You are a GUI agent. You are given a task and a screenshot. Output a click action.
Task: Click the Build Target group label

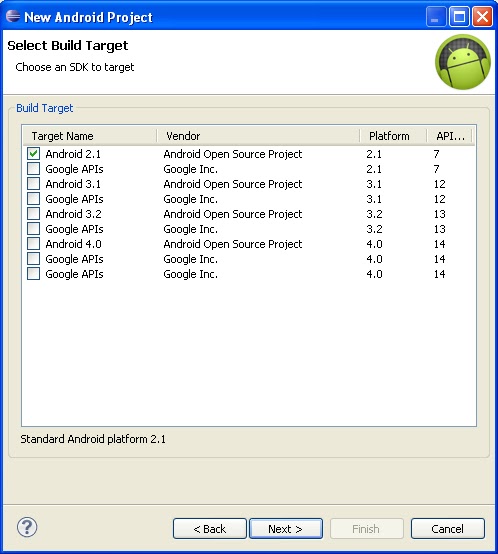click(x=45, y=108)
